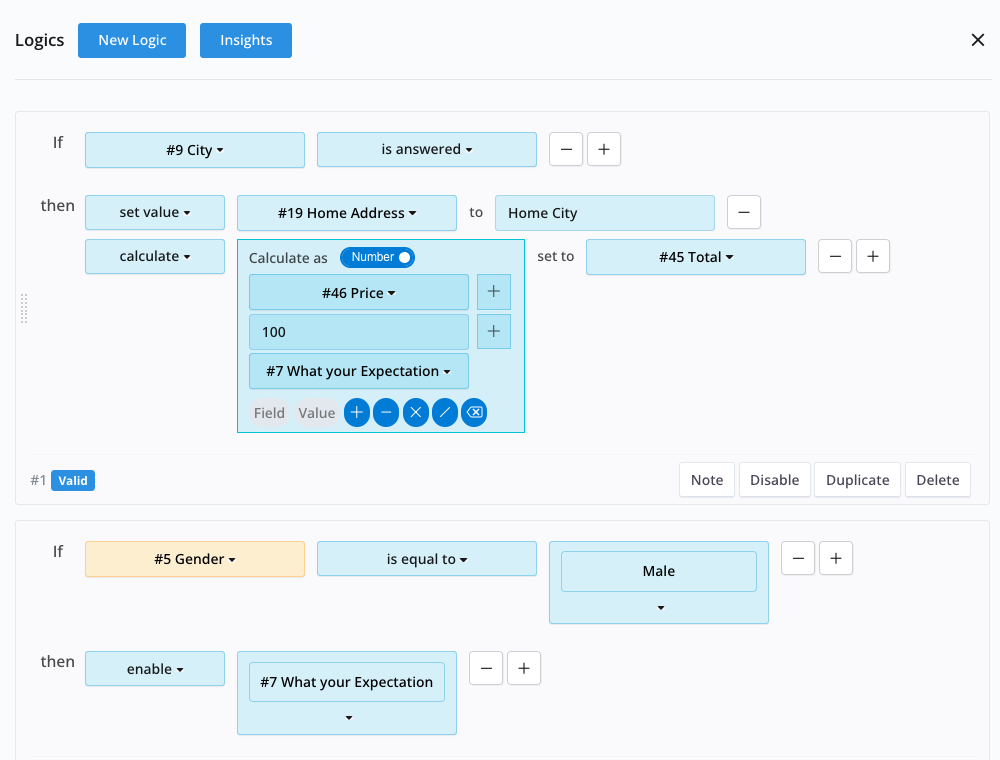Click the addition operator icon in calculator
The image size is (1000, 760).
click(x=357, y=413)
